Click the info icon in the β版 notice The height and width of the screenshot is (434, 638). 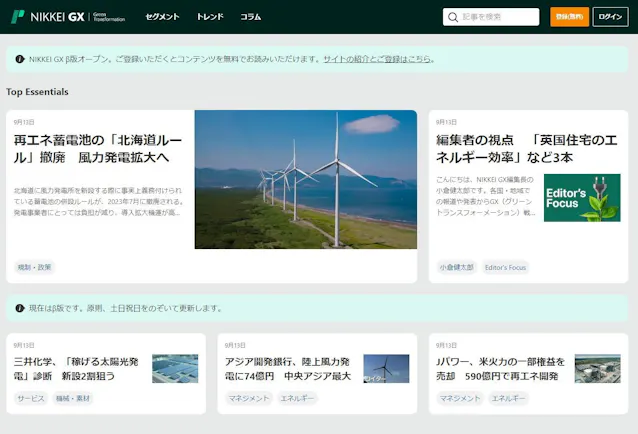pos(20,308)
